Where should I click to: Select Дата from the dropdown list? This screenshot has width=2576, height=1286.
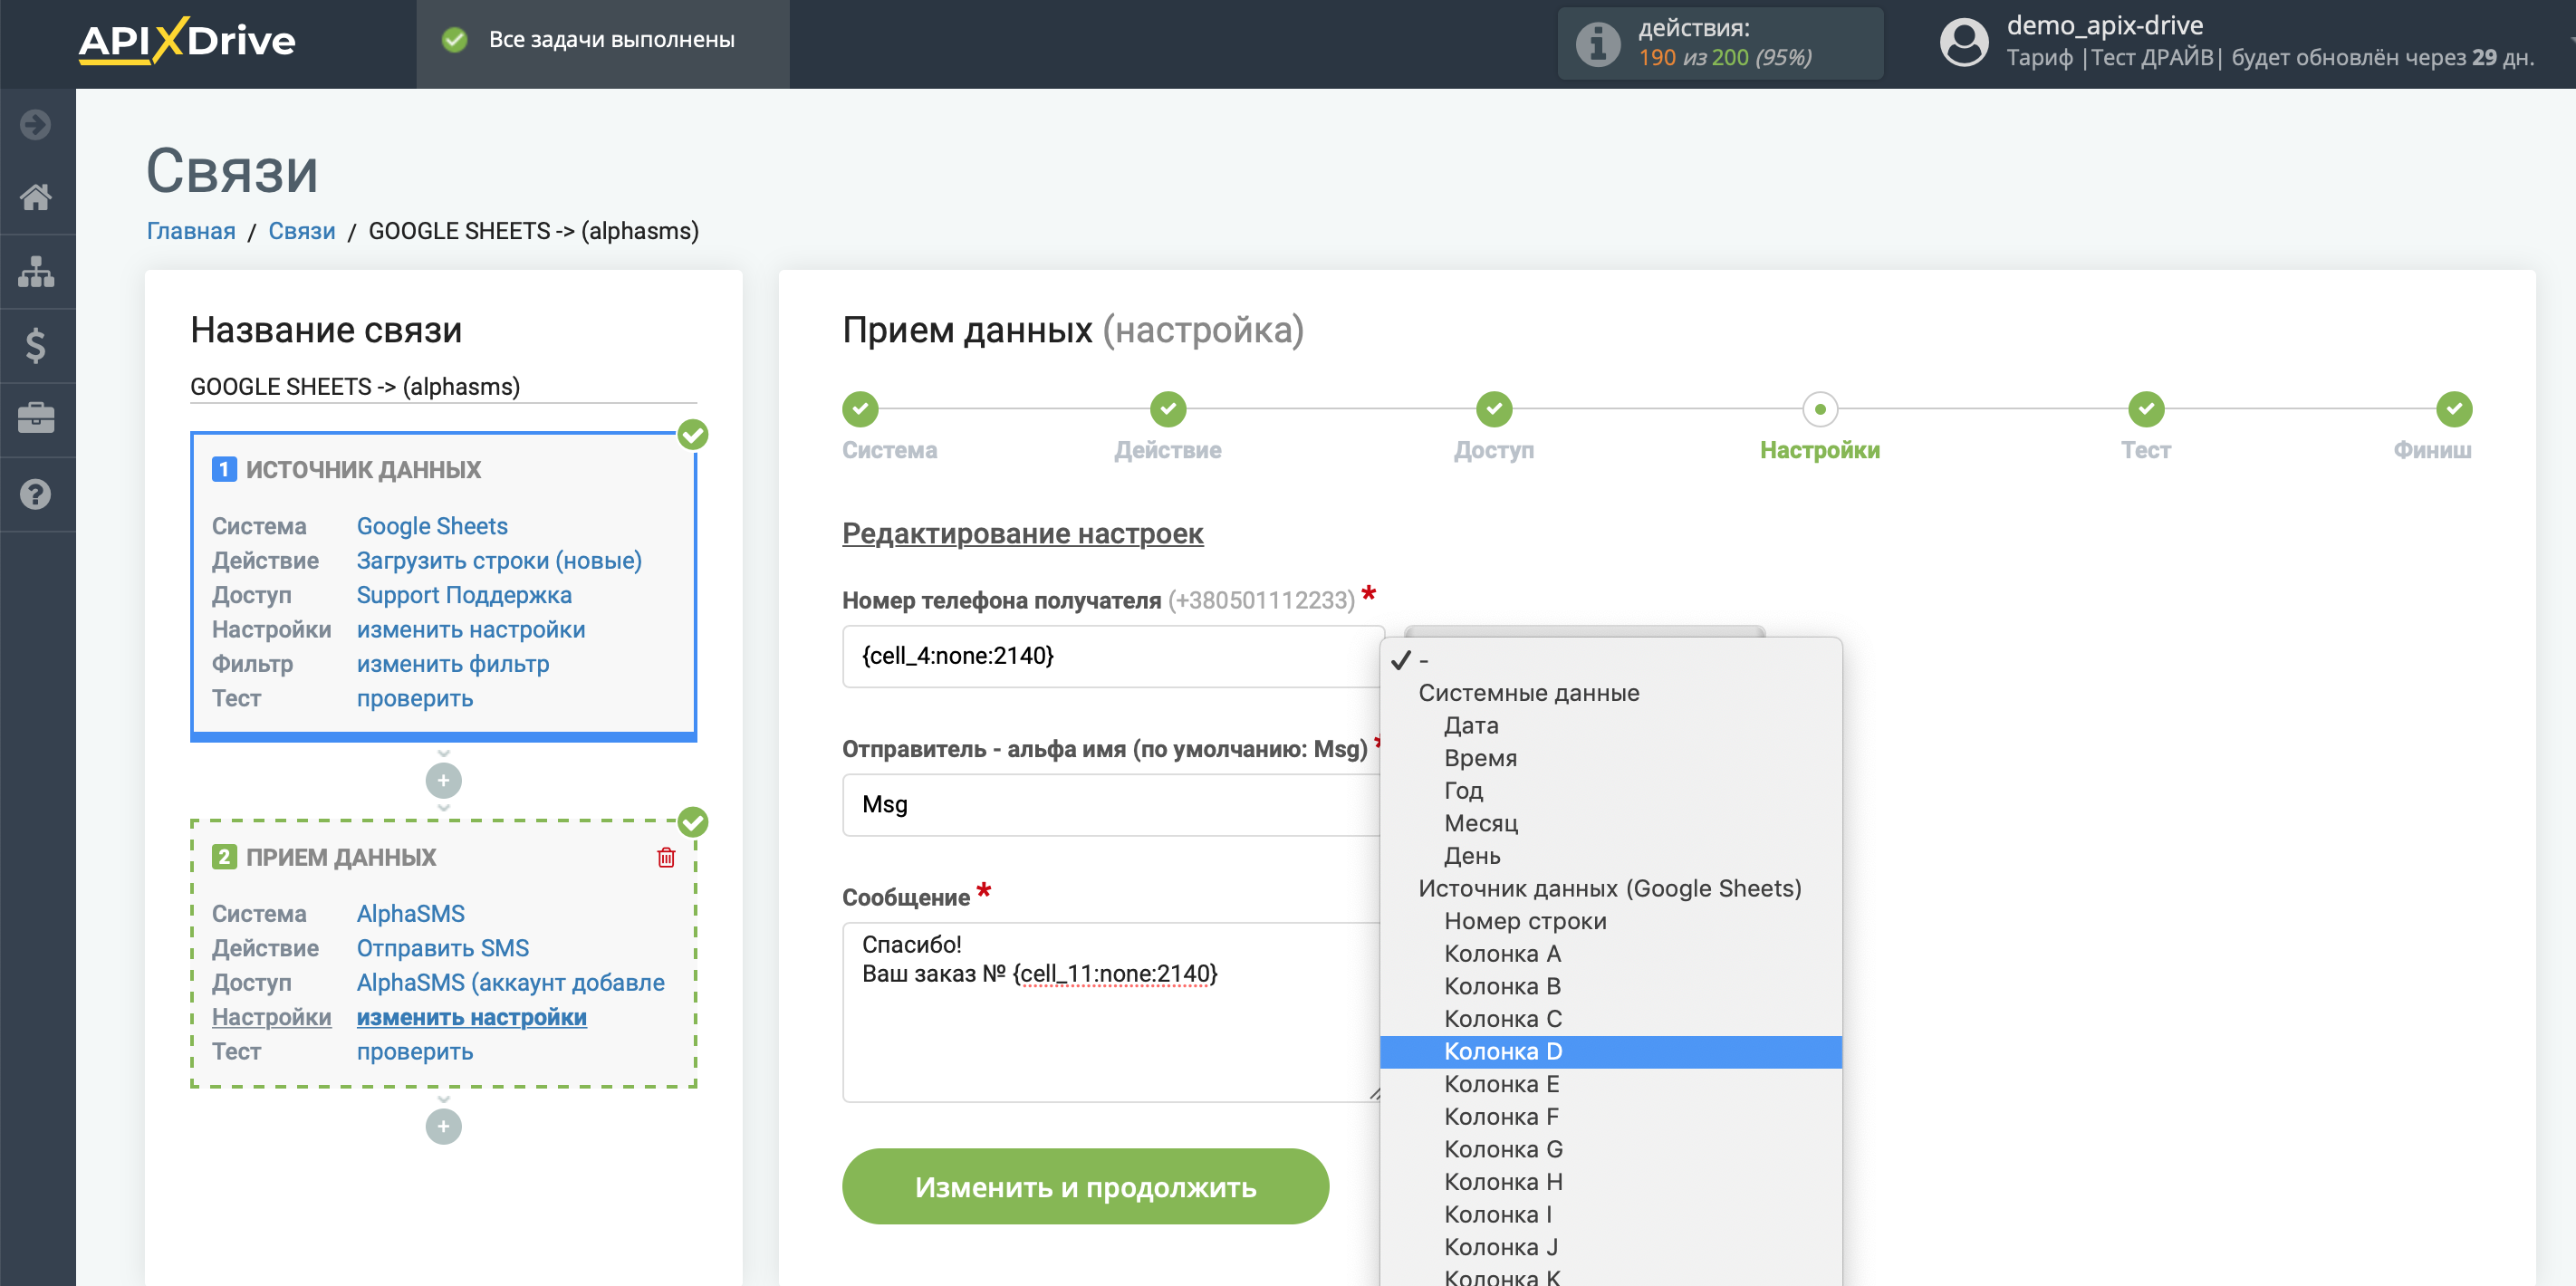pos(1611,725)
